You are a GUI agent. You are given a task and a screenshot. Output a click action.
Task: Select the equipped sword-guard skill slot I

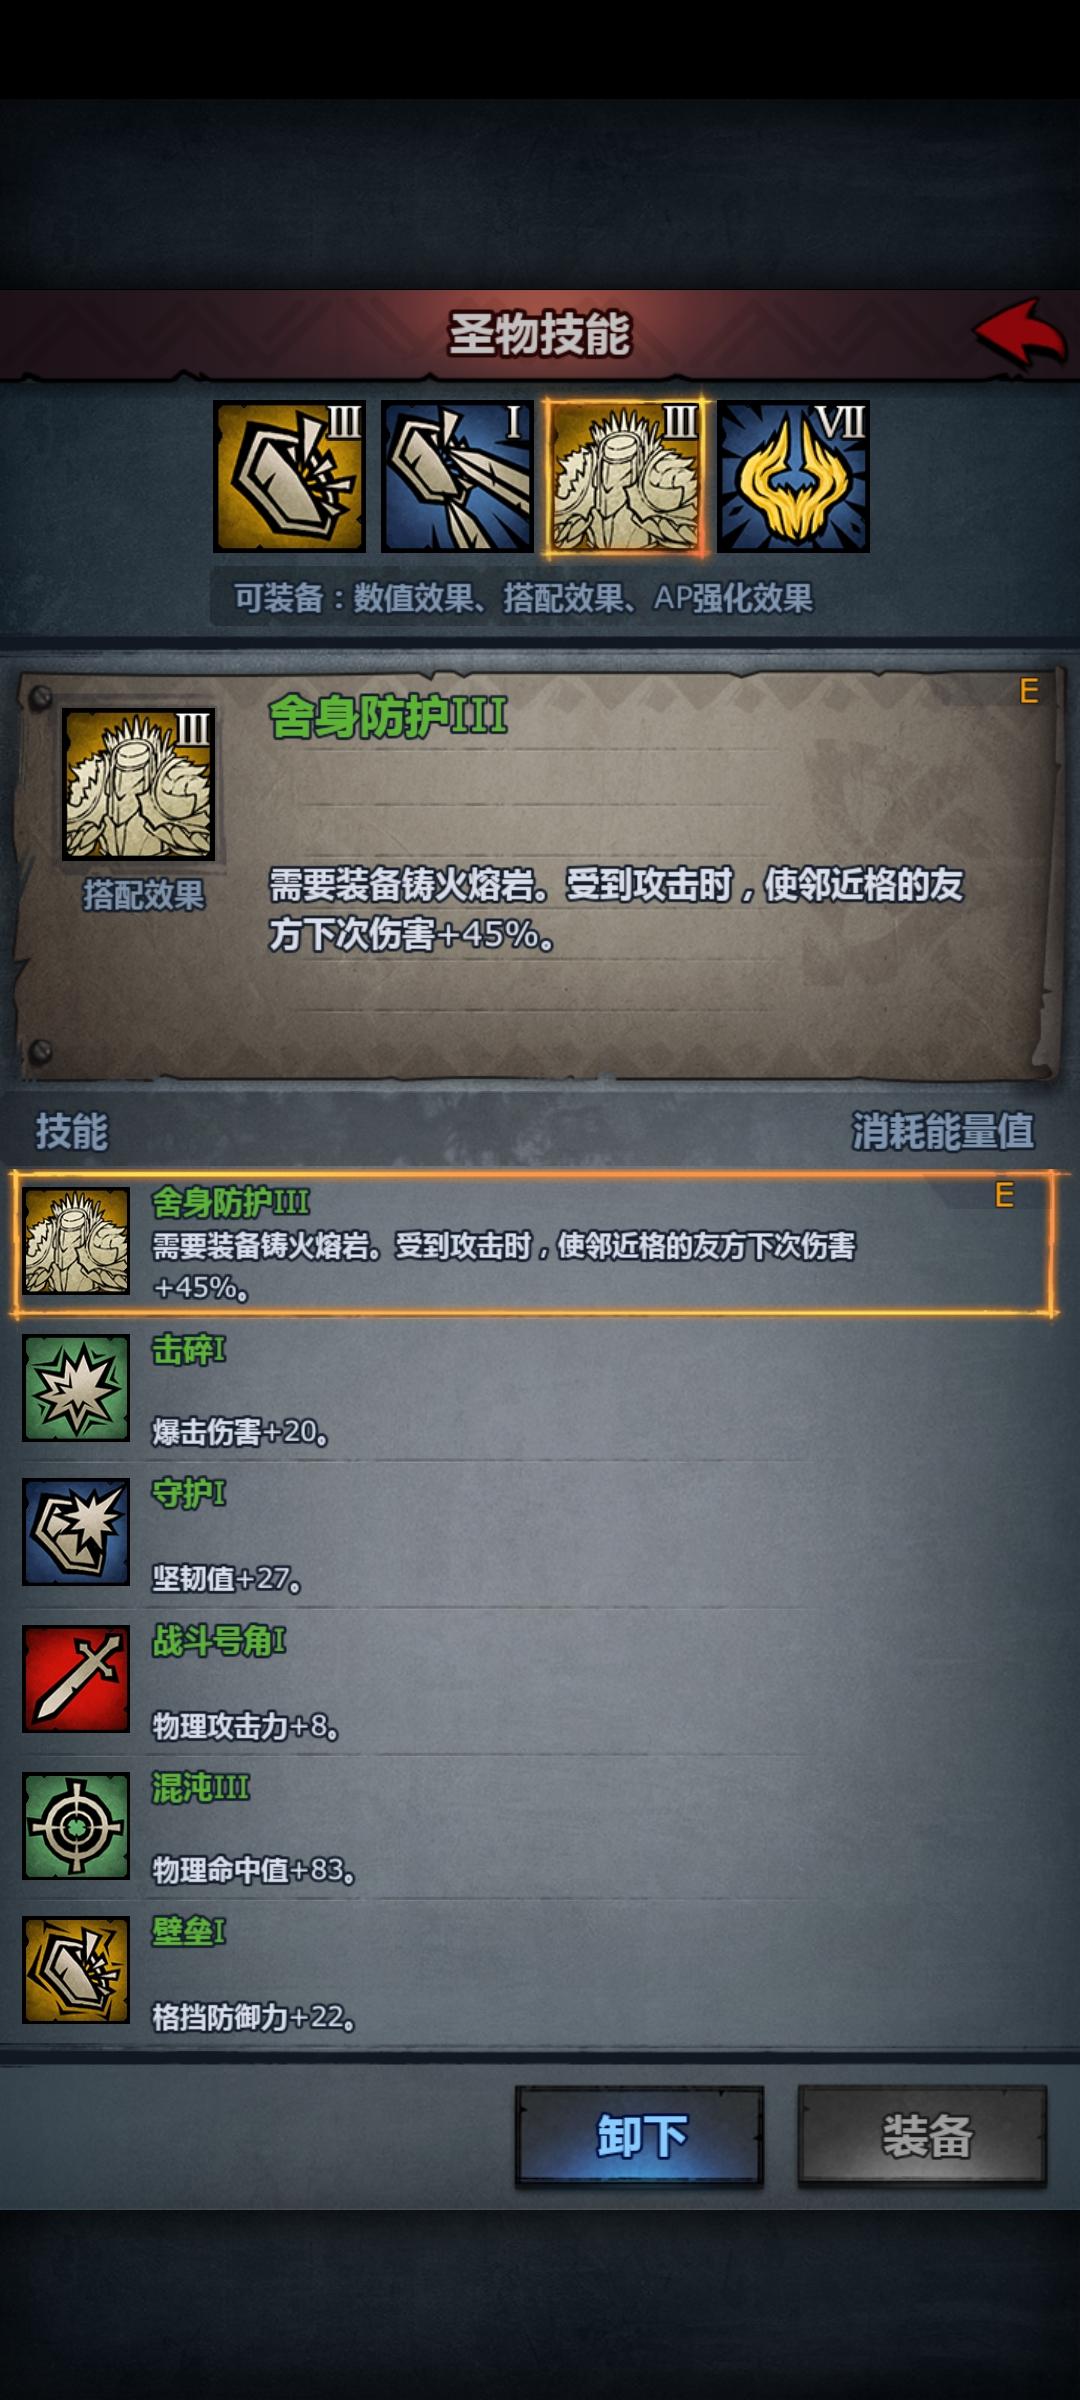pyautogui.click(x=457, y=476)
